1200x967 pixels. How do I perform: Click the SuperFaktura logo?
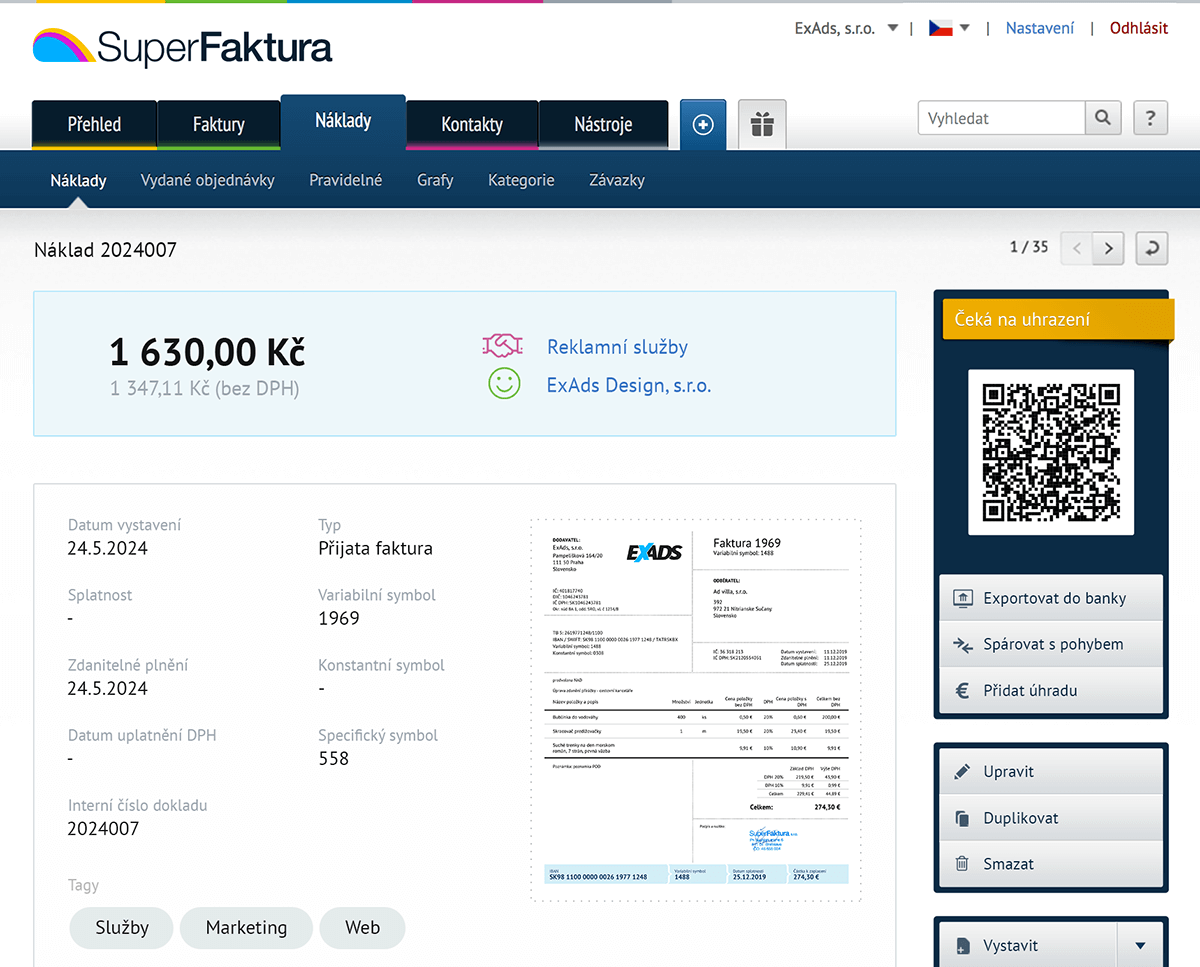point(182,47)
